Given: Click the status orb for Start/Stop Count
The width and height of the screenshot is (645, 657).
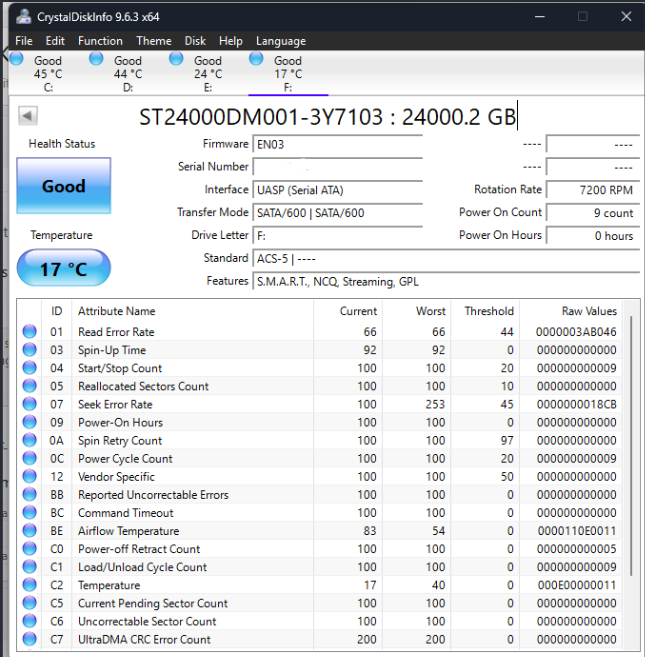Looking at the screenshot, I should pyautogui.click(x=29, y=367).
